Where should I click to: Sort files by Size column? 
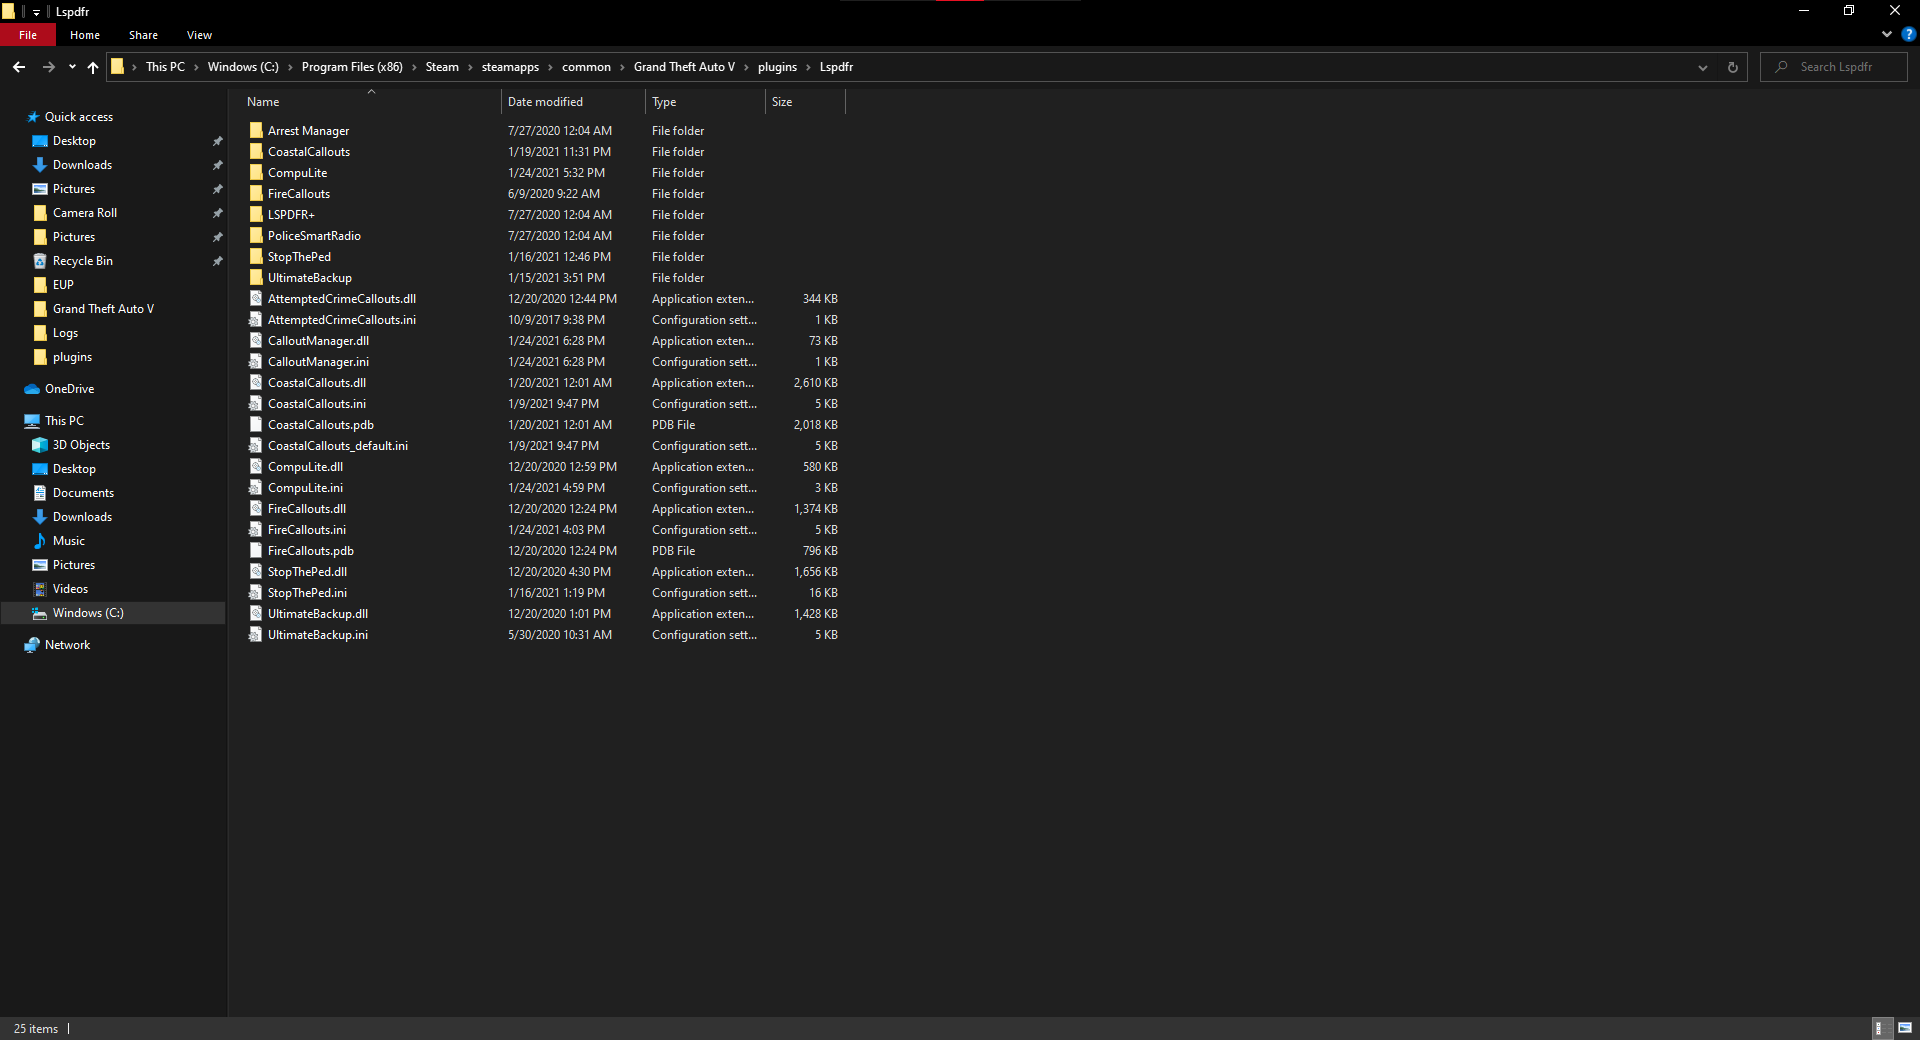tap(805, 102)
